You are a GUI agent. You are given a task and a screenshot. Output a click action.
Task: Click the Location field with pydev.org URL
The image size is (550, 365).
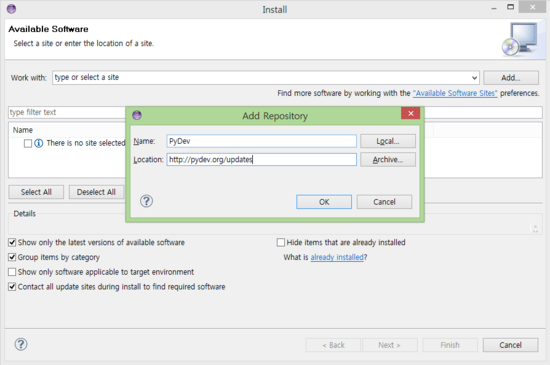coord(262,160)
